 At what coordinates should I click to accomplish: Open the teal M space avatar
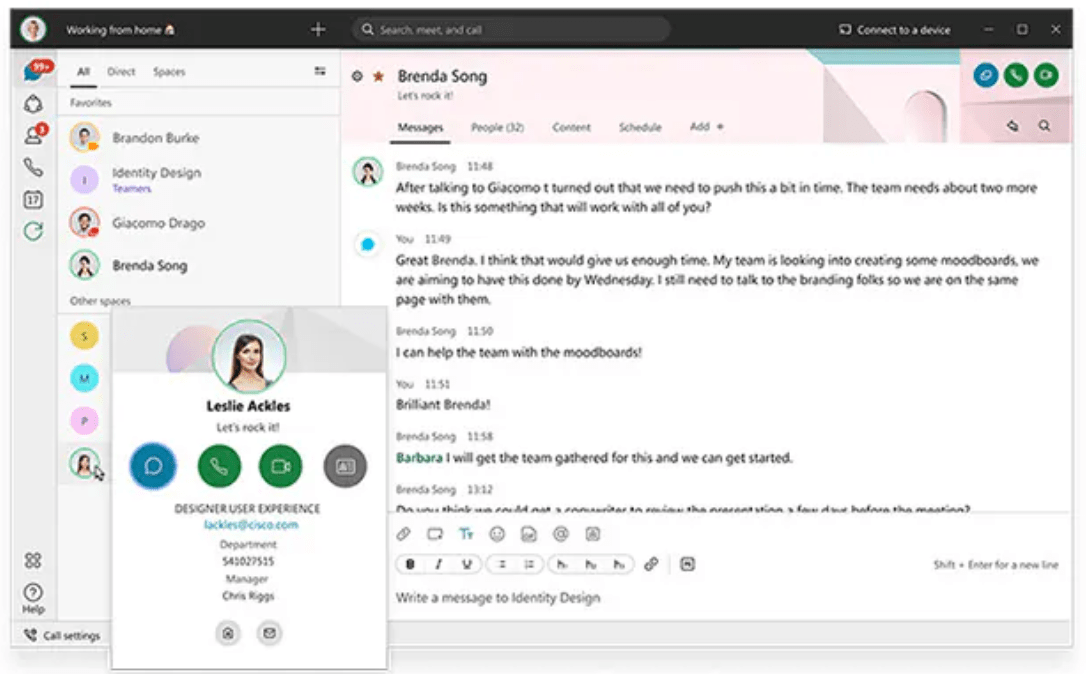[x=84, y=378]
